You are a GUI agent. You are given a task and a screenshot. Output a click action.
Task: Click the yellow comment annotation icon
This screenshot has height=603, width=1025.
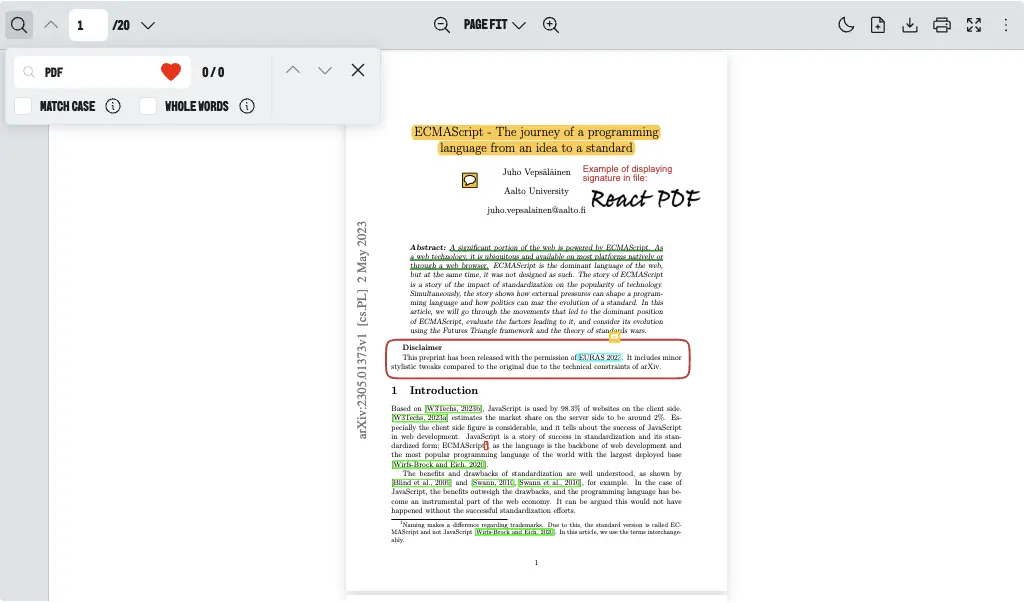pos(470,180)
